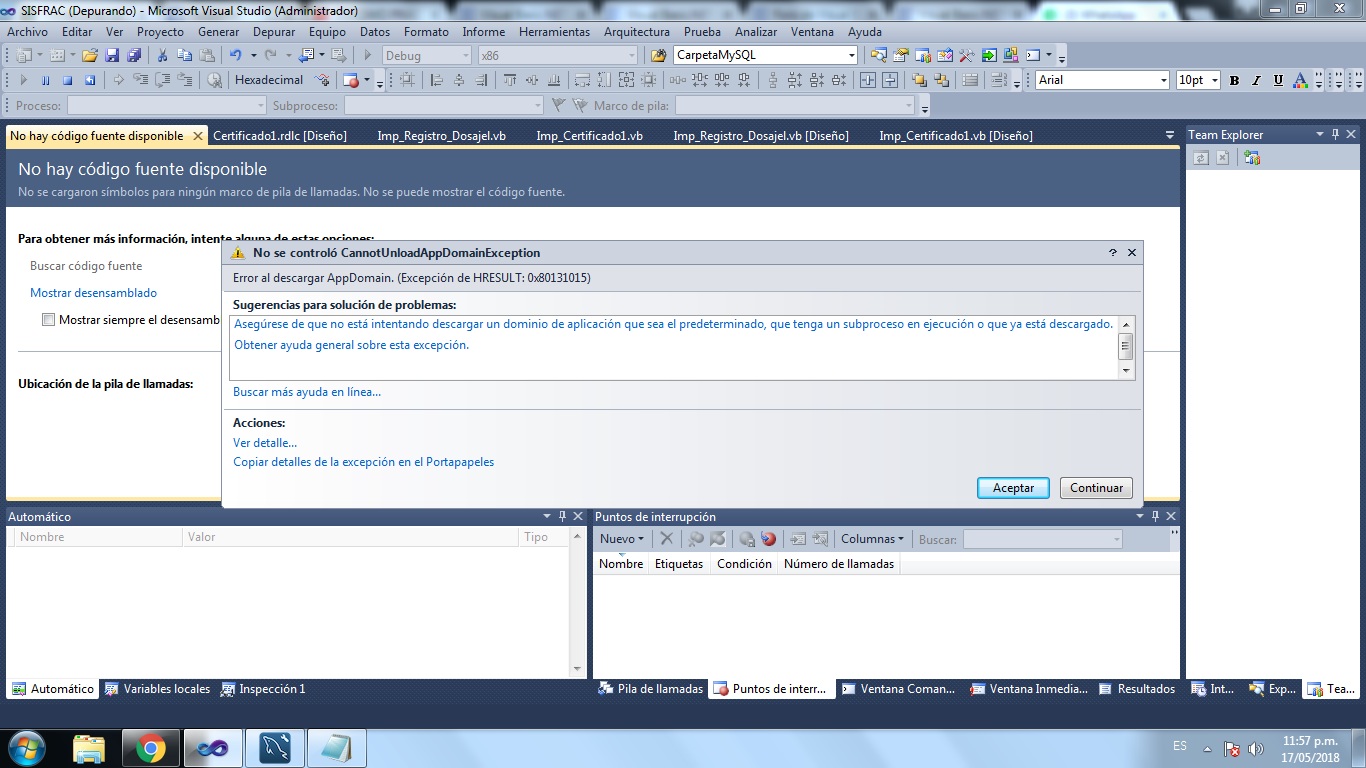Open the Arial font dropdown
The height and width of the screenshot is (768, 1366).
[1163, 80]
